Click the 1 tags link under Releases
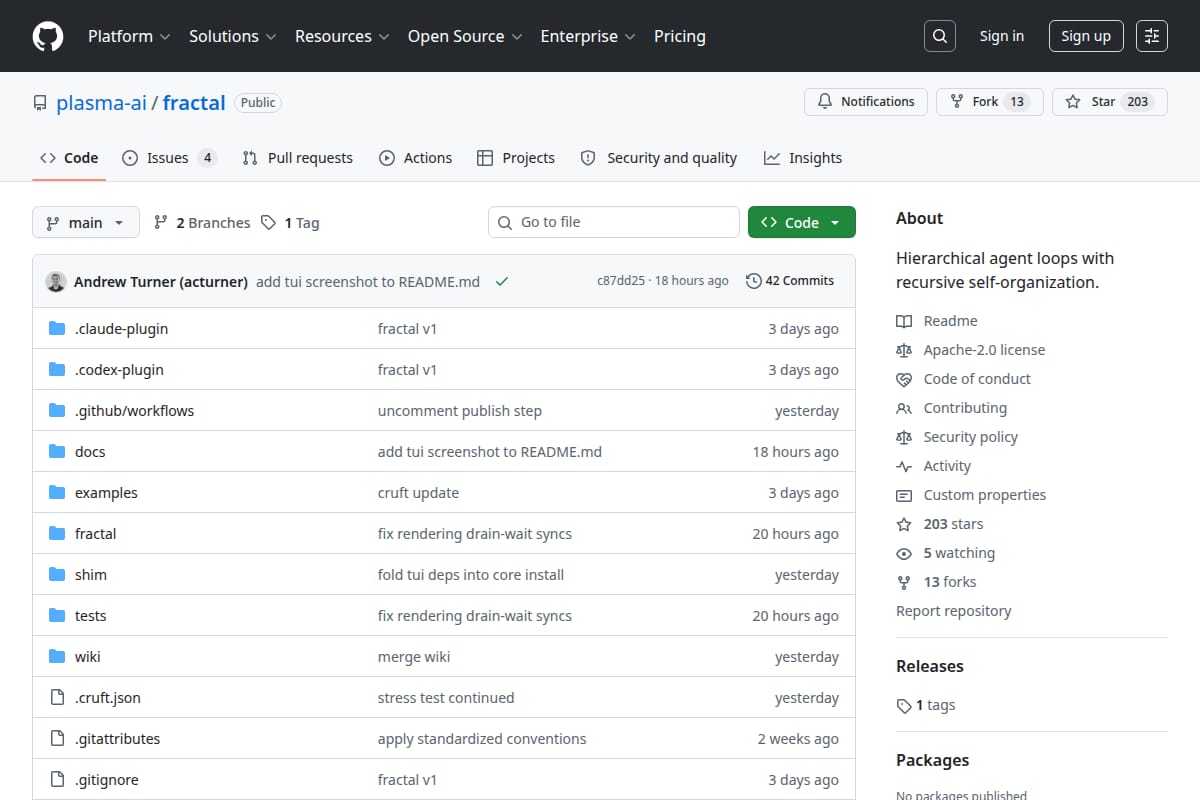 926,705
